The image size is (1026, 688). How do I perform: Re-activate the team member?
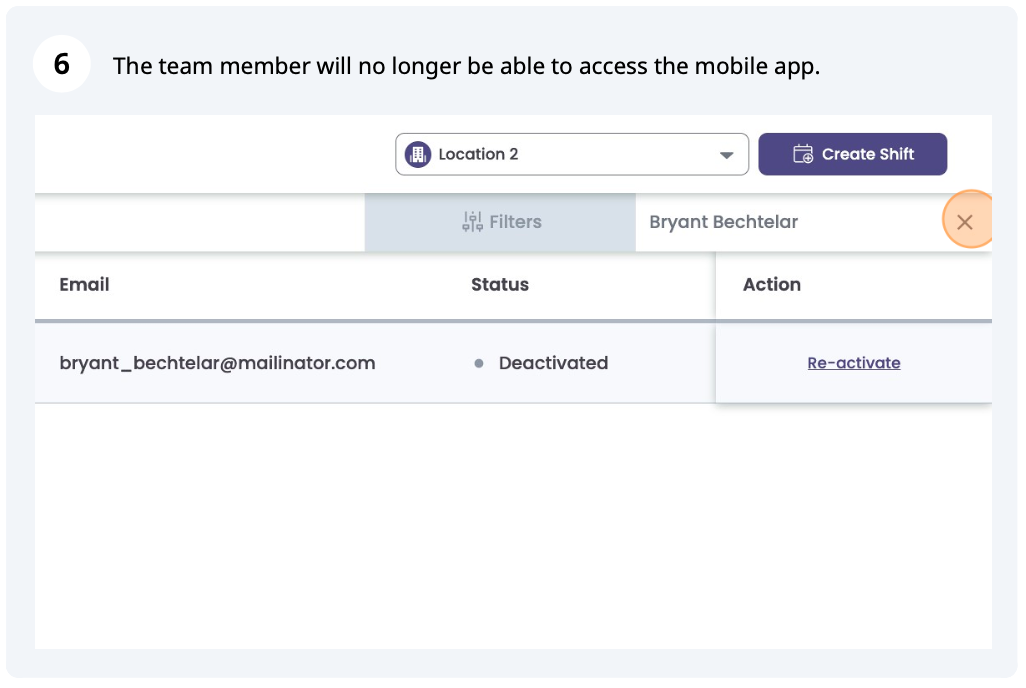coord(853,363)
